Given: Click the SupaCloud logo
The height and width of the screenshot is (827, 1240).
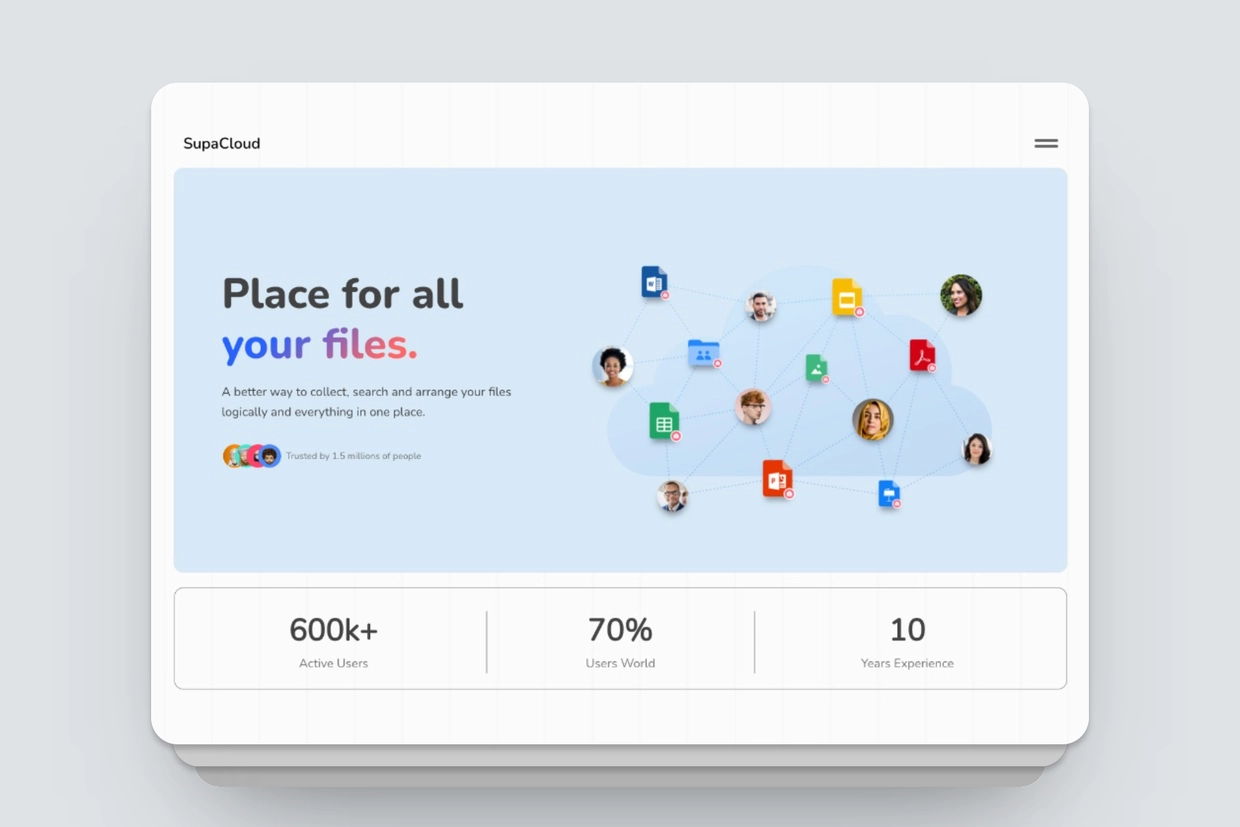Looking at the screenshot, I should click(x=221, y=143).
